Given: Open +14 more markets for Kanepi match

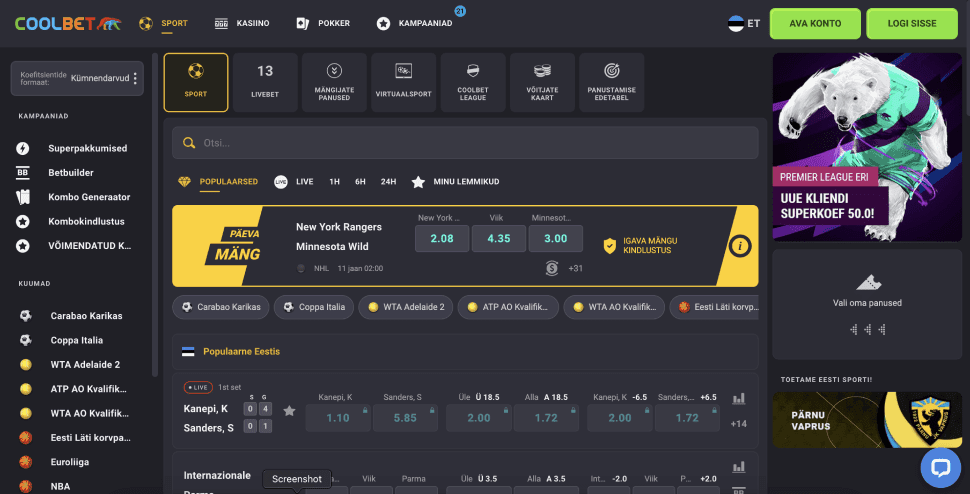Looking at the screenshot, I should click(738, 424).
